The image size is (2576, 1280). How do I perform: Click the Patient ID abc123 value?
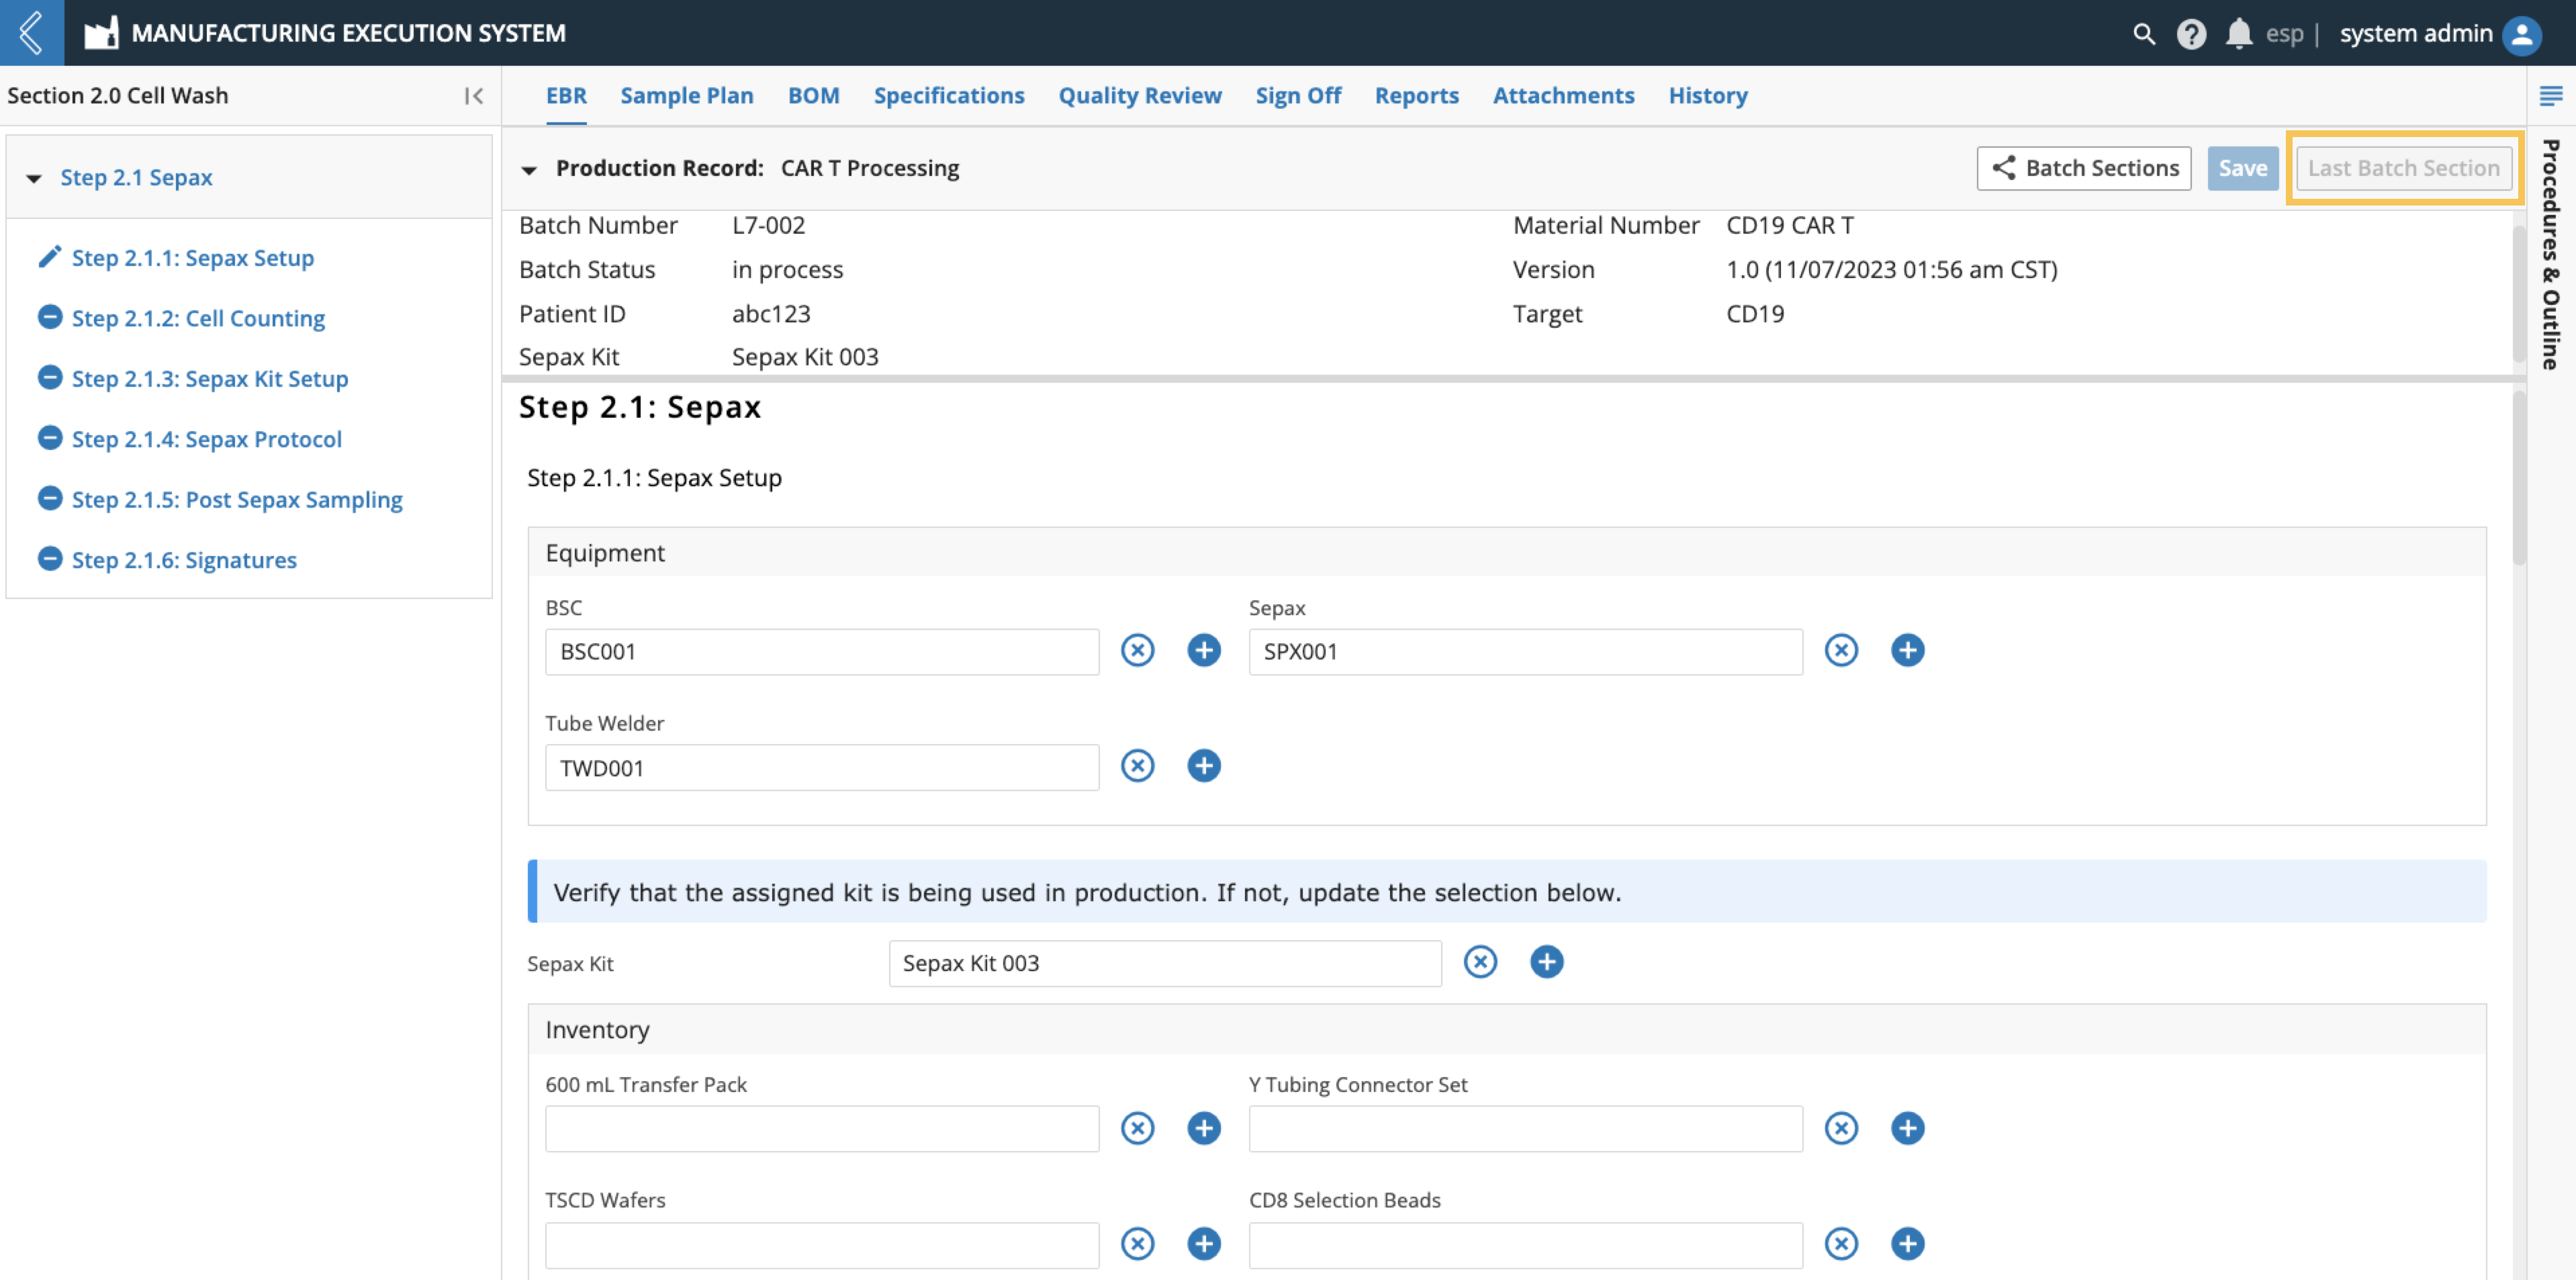tap(771, 314)
